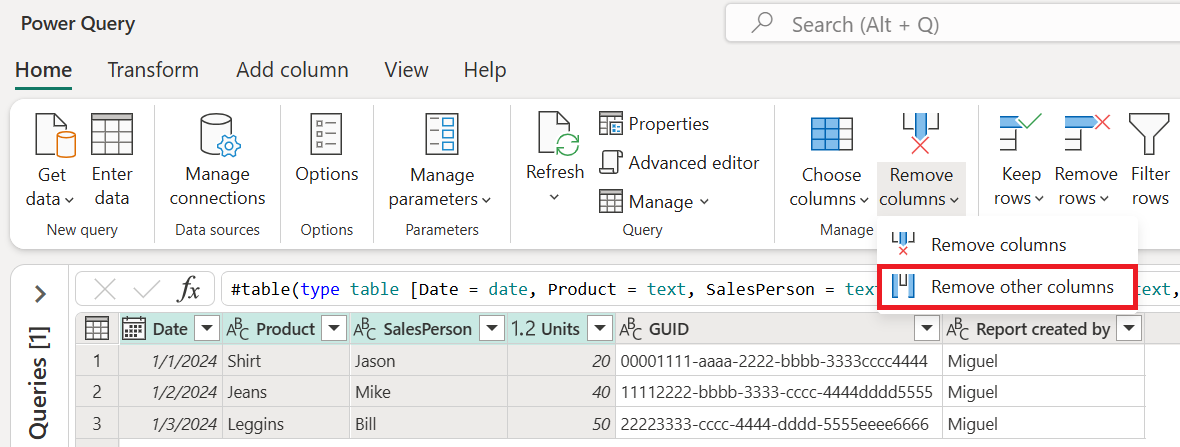1180x447 pixels.
Task: Click the Get data icon
Action: click(x=54, y=137)
